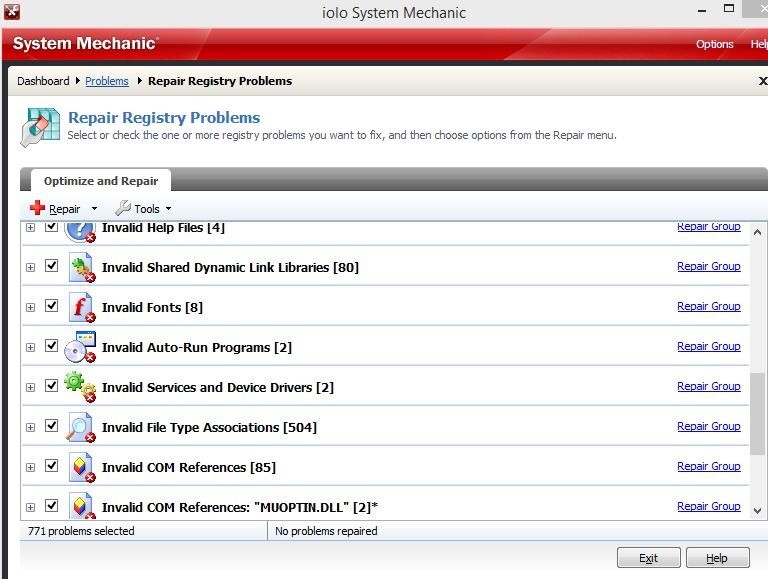The height and width of the screenshot is (579, 768).
Task: Click the '771 problems selected' status text
Action: pyautogui.click(x=81, y=531)
